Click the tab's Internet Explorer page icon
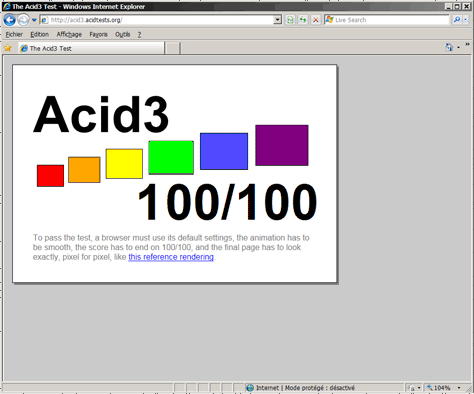Viewport: 474px width, 394px height. click(24, 48)
